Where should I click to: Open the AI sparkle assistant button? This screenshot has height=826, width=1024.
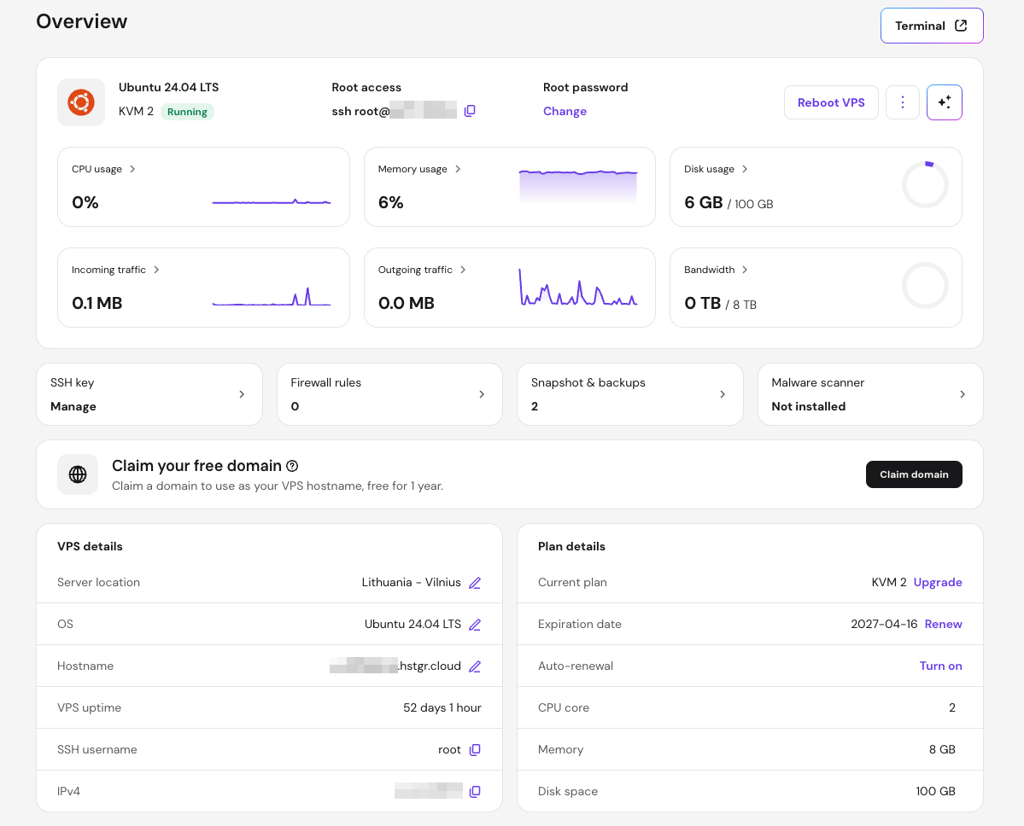click(944, 103)
